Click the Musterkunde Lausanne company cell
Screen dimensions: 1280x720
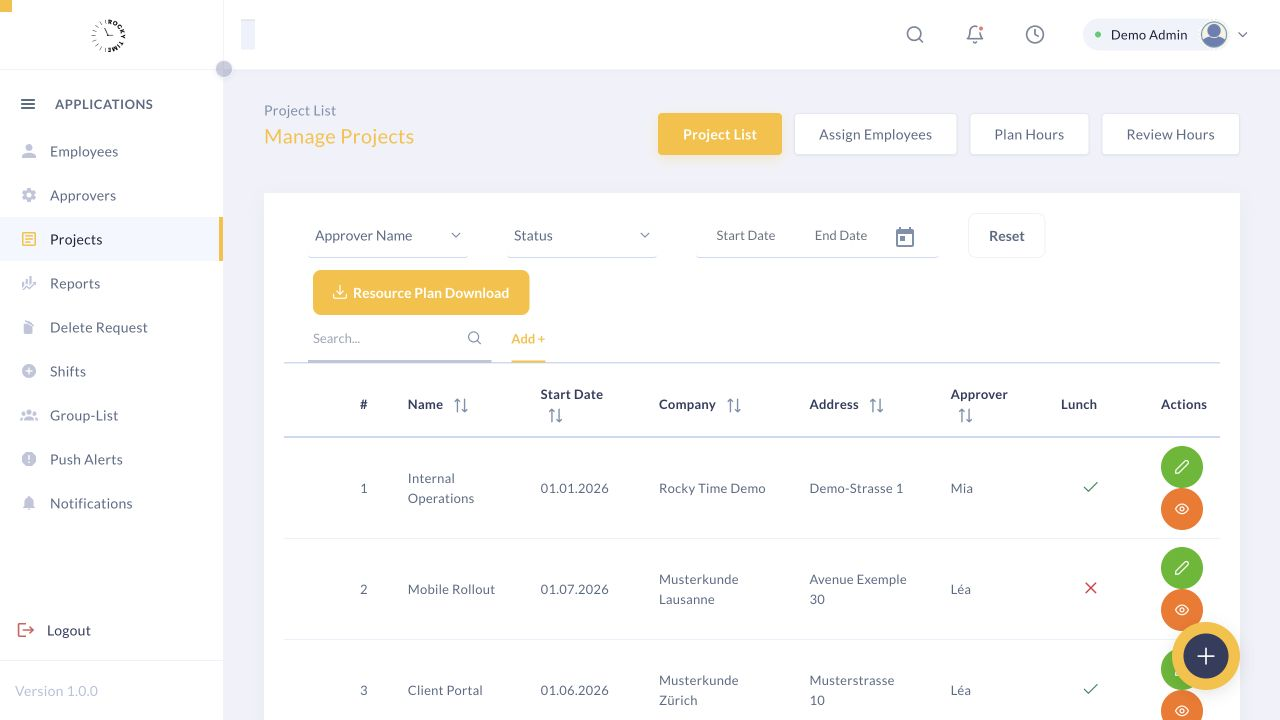pos(699,589)
